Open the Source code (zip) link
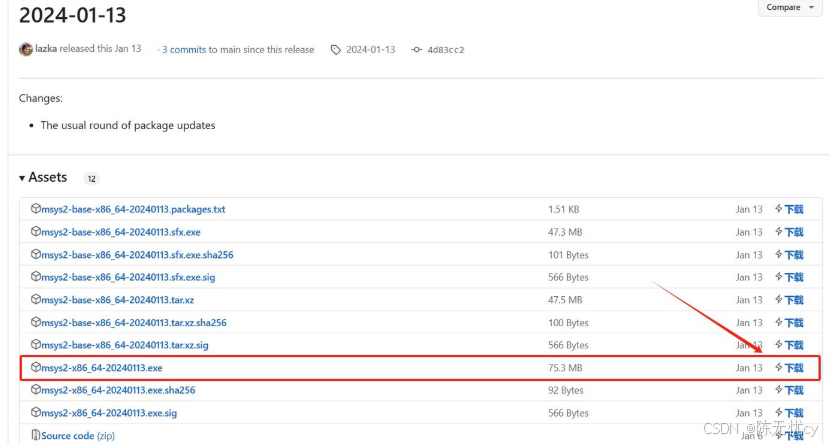Viewport: 830px width, 444px height. click(78, 436)
